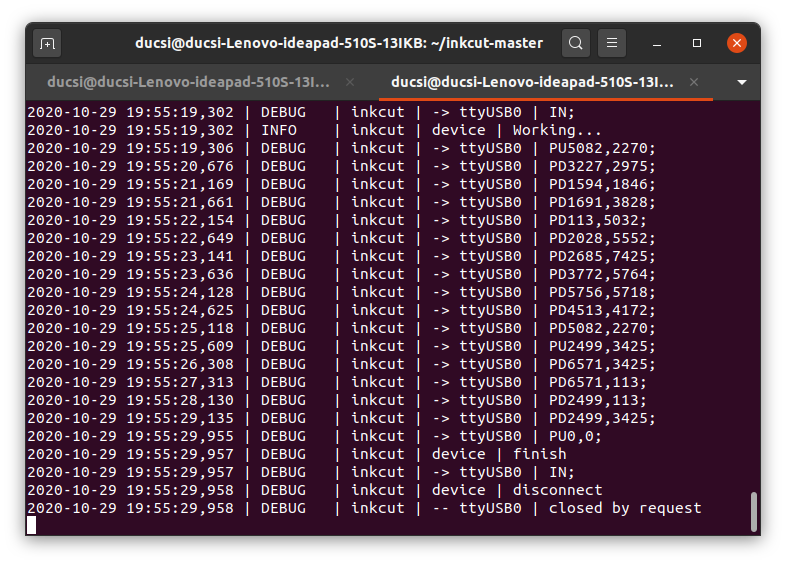Click the INFO level label
Viewport: 786px width, 564px height.
pyautogui.click(x=279, y=130)
